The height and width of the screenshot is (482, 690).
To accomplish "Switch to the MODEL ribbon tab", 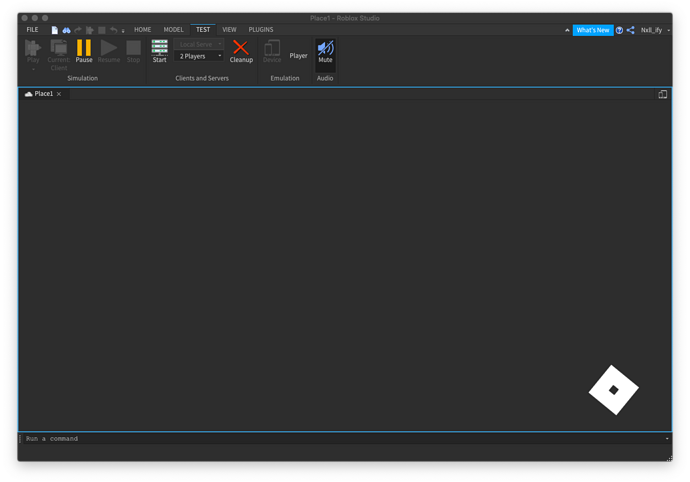I will coord(173,29).
